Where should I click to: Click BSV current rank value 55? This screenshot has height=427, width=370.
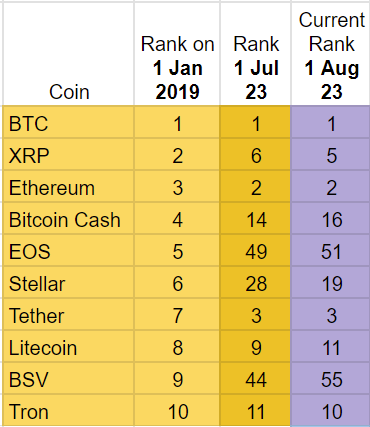point(331,378)
